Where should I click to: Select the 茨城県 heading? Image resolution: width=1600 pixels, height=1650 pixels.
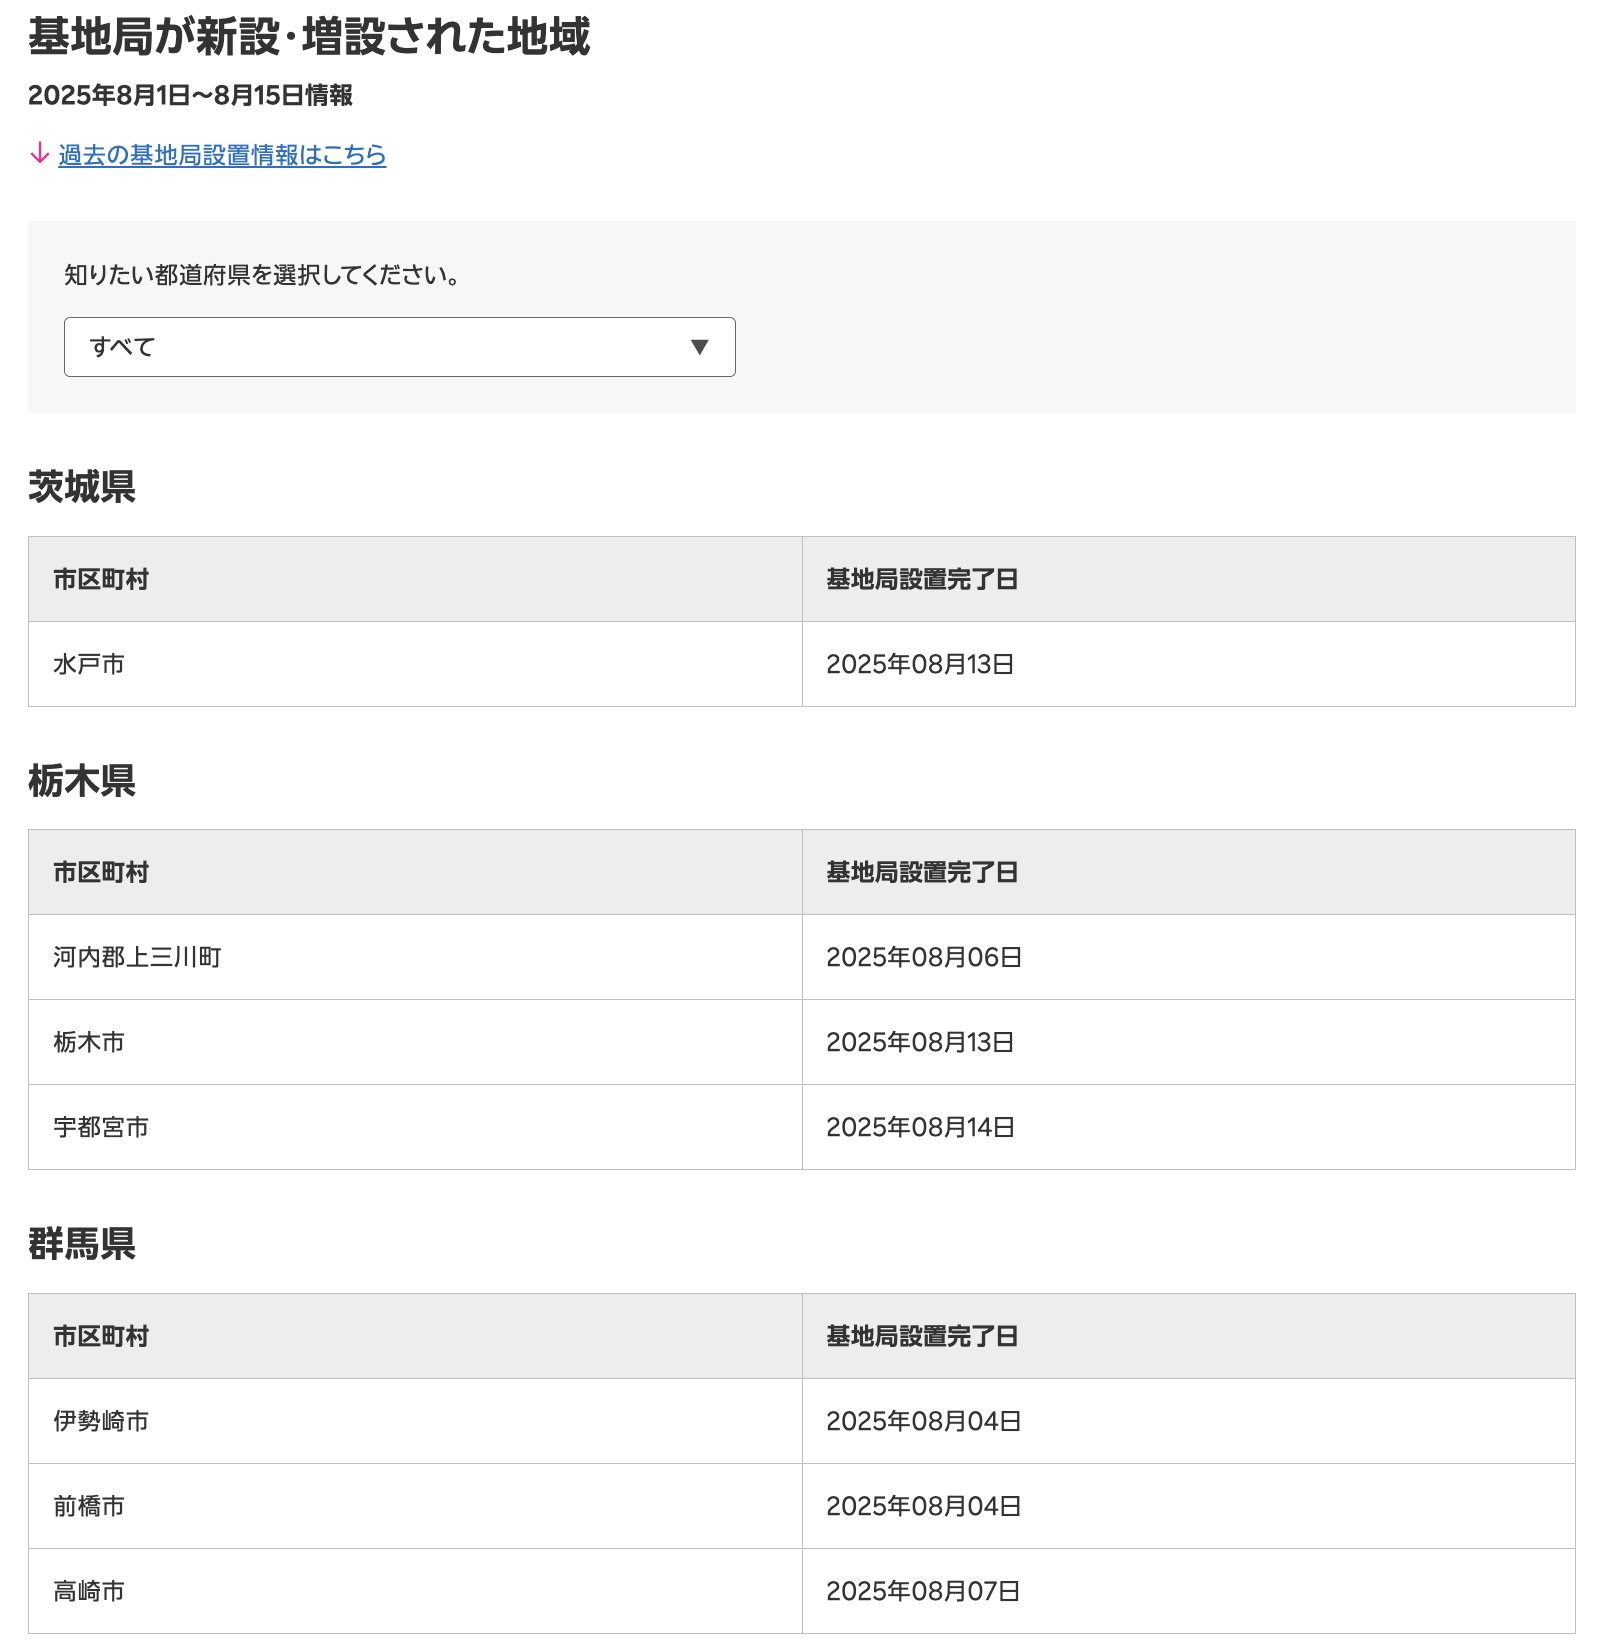tap(82, 486)
